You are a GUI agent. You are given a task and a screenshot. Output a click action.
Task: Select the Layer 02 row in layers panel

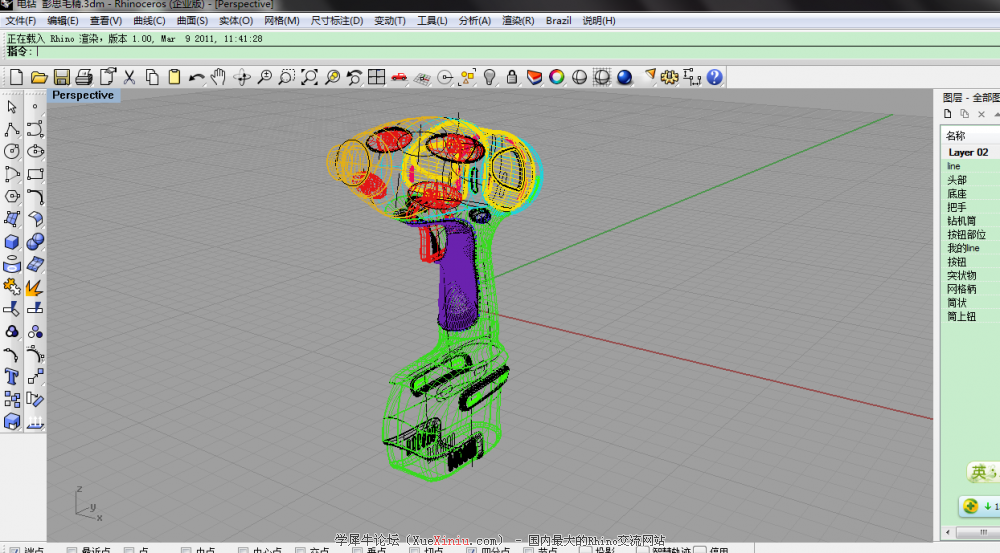(970, 152)
